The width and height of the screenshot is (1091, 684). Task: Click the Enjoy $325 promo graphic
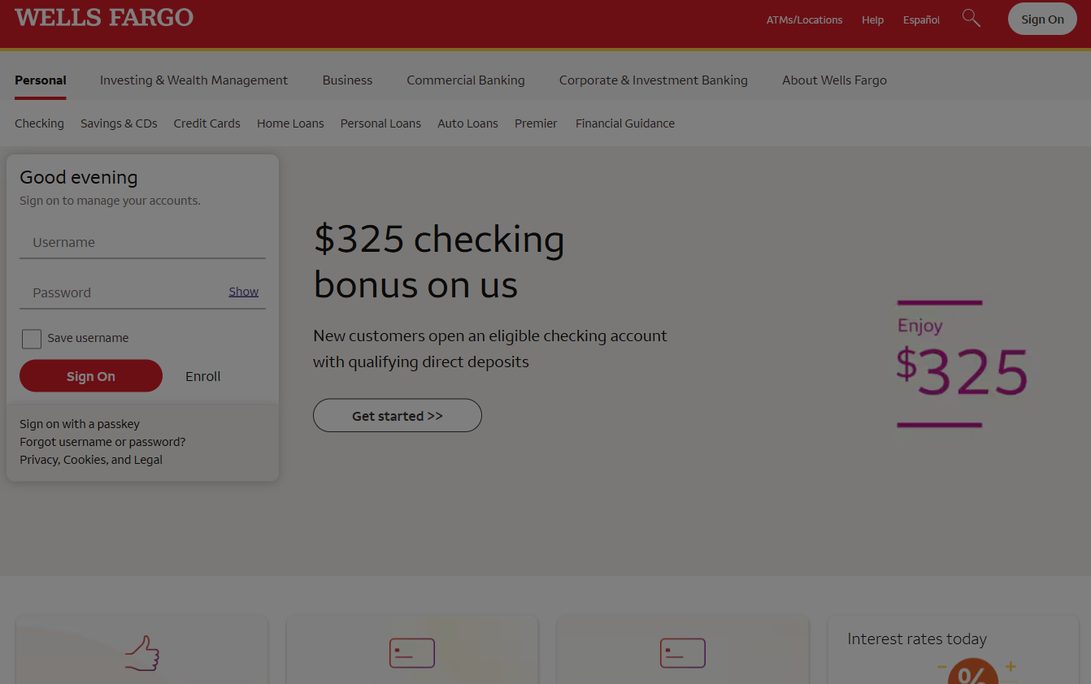(962, 364)
